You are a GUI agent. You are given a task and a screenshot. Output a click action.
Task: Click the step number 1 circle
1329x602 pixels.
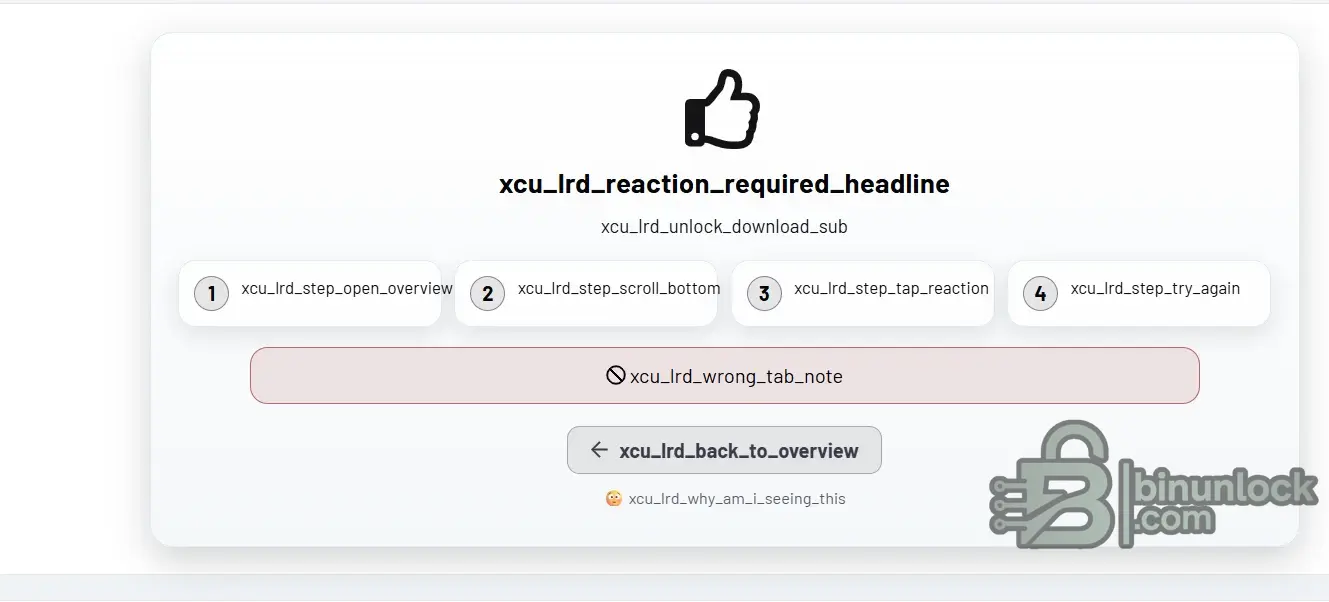tap(211, 293)
